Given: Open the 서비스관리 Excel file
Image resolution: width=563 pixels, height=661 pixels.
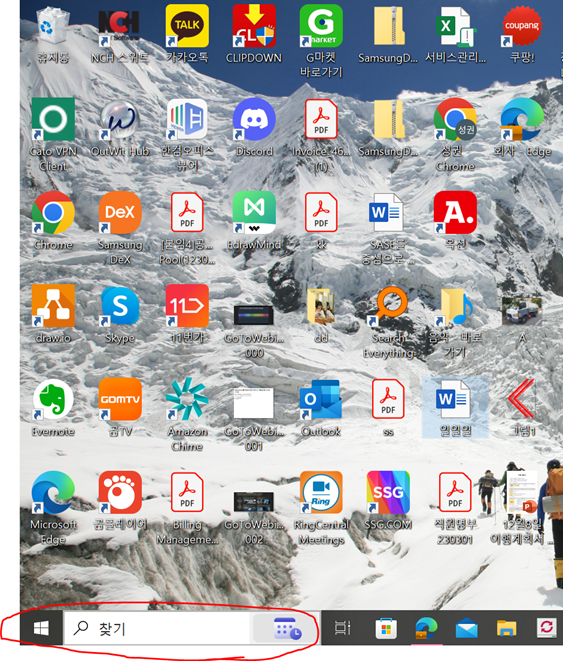Looking at the screenshot, I should pyautogui.click(x=455, y=26).
